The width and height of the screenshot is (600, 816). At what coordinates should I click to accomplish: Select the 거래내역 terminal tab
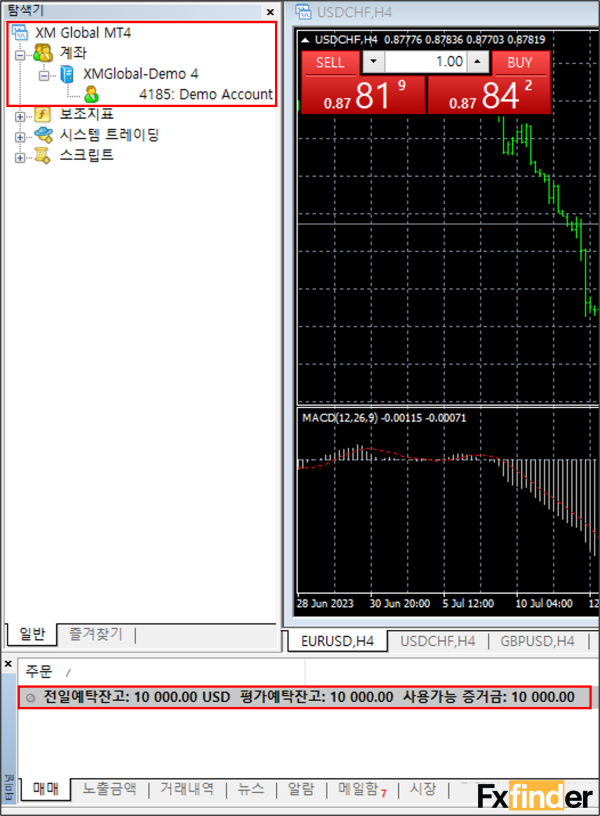(x=187, y=789)
